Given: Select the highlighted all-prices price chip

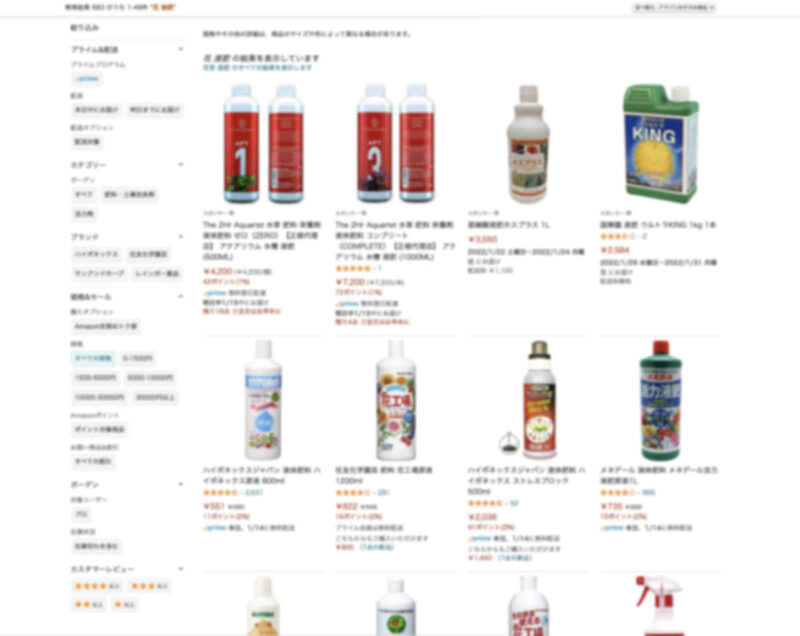Looking at the screenshot, I should pyautogui.click(x=93, y=358).
